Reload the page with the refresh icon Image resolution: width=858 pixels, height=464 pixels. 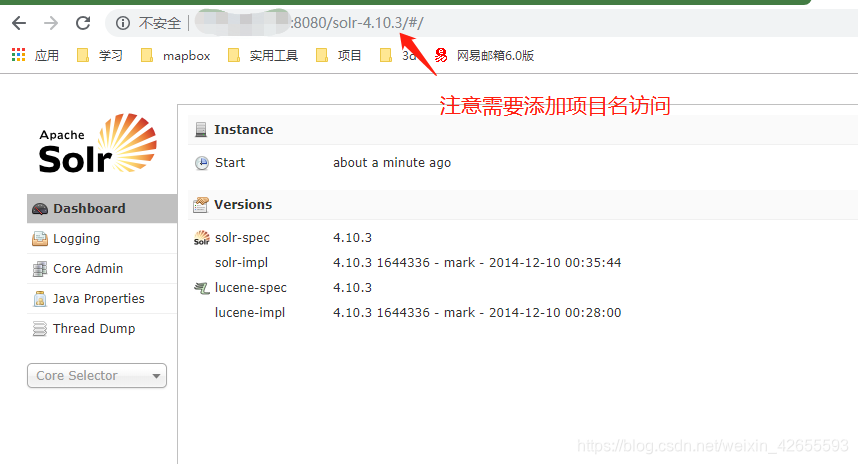pos(83,23)
